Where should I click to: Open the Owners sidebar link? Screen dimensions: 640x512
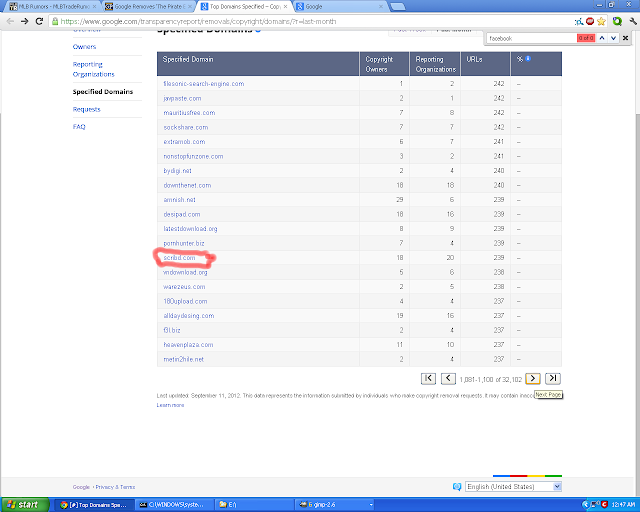84,47
